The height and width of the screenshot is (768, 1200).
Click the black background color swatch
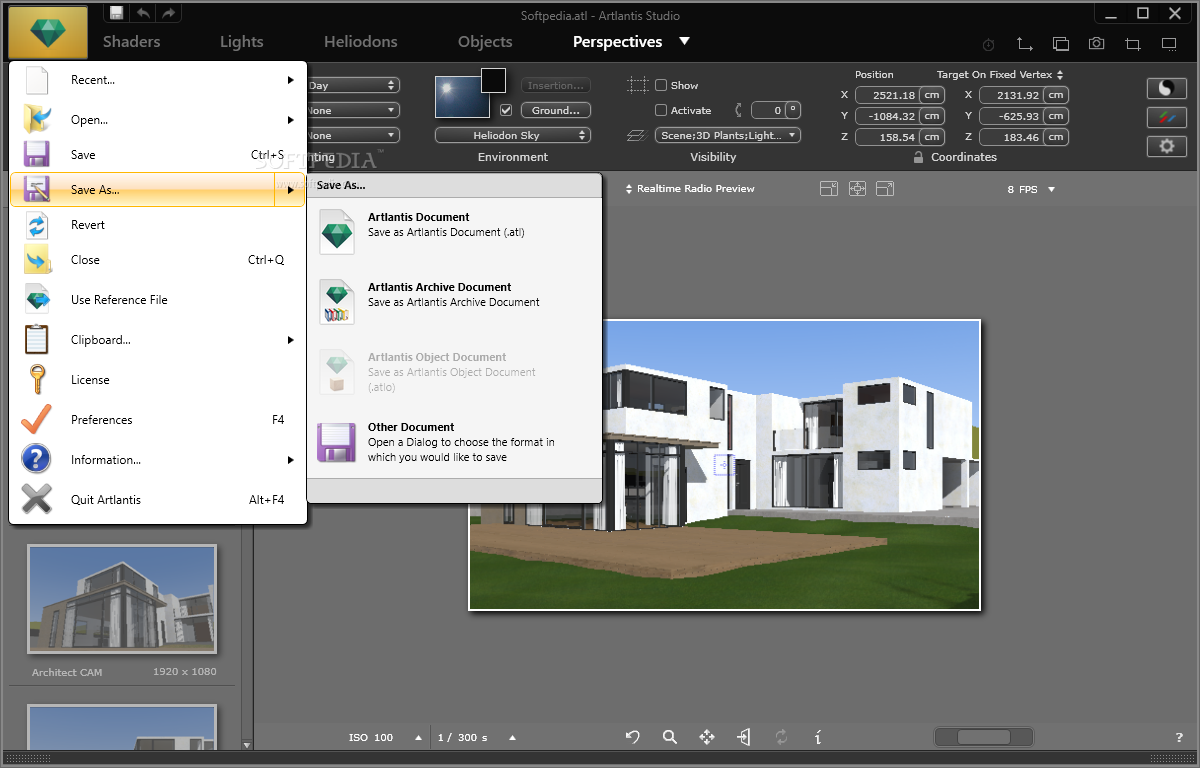494,81
